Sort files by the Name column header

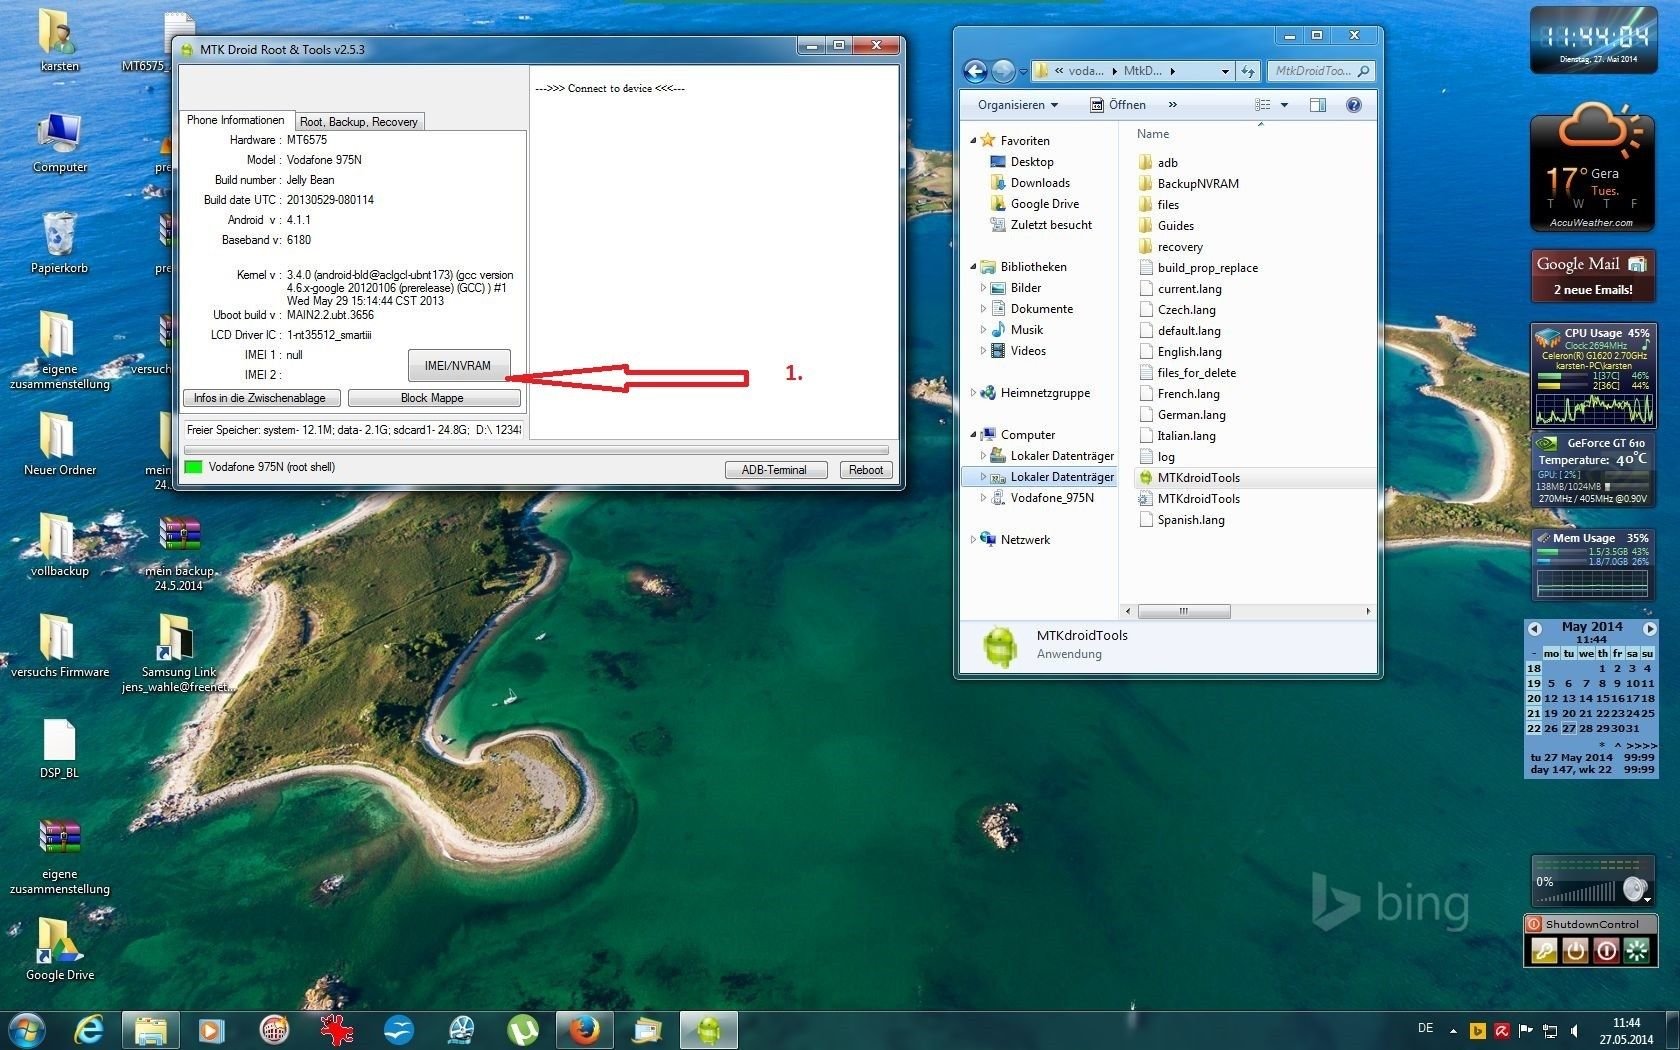pos(1153,134)
